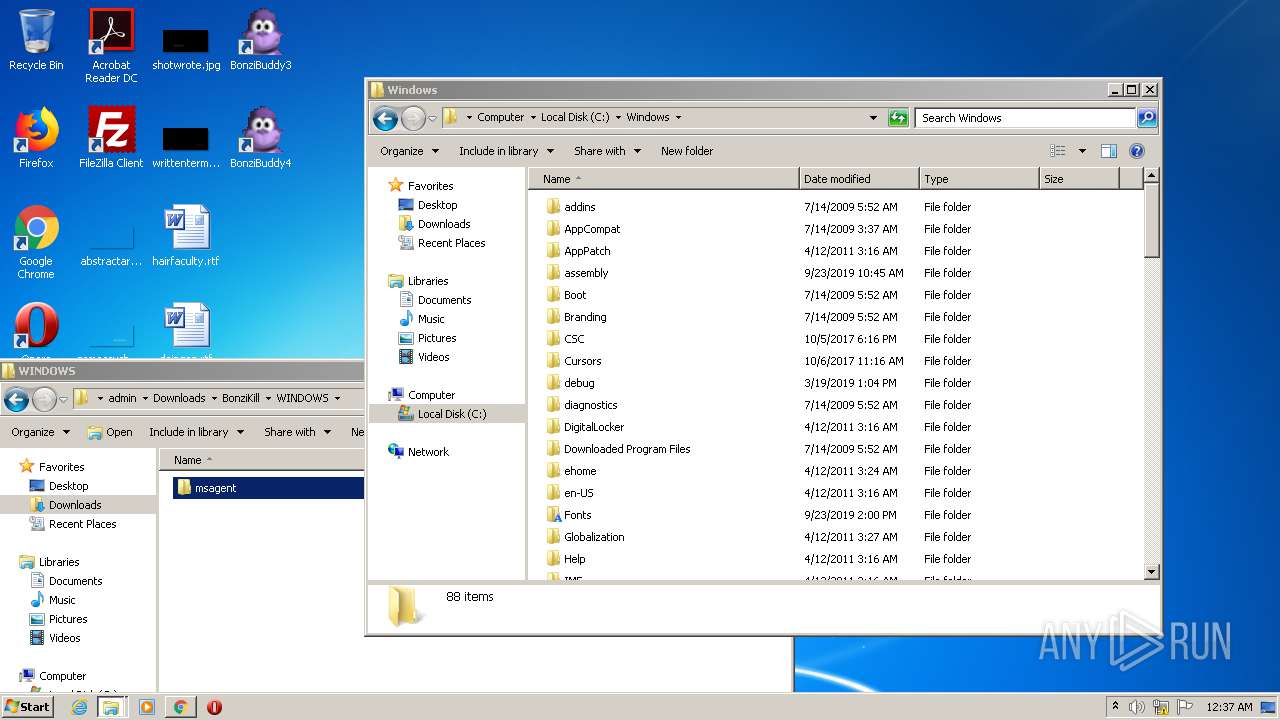Viewport: 1280px width, 720px height.
Task: Open Organize menu in BonziKill WINDOWS window
Action: [40, 432]
